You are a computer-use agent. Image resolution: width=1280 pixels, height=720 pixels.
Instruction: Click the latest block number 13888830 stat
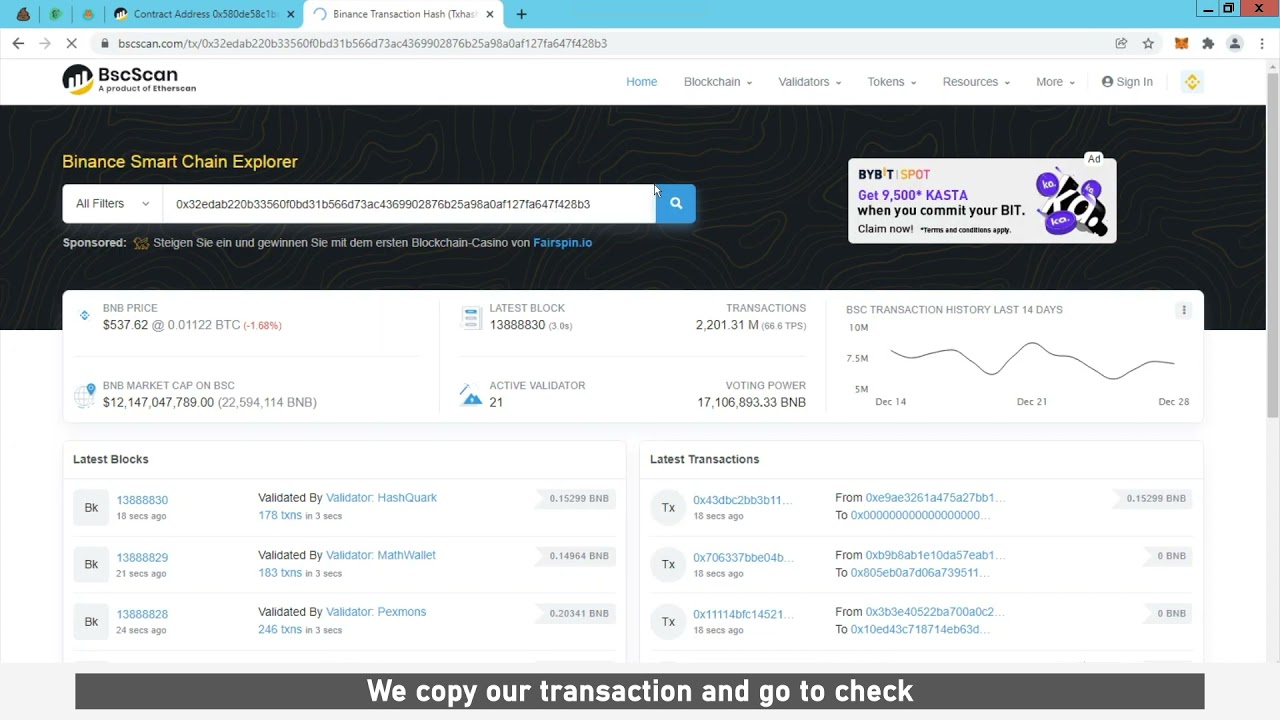click(x=517, y=325)
